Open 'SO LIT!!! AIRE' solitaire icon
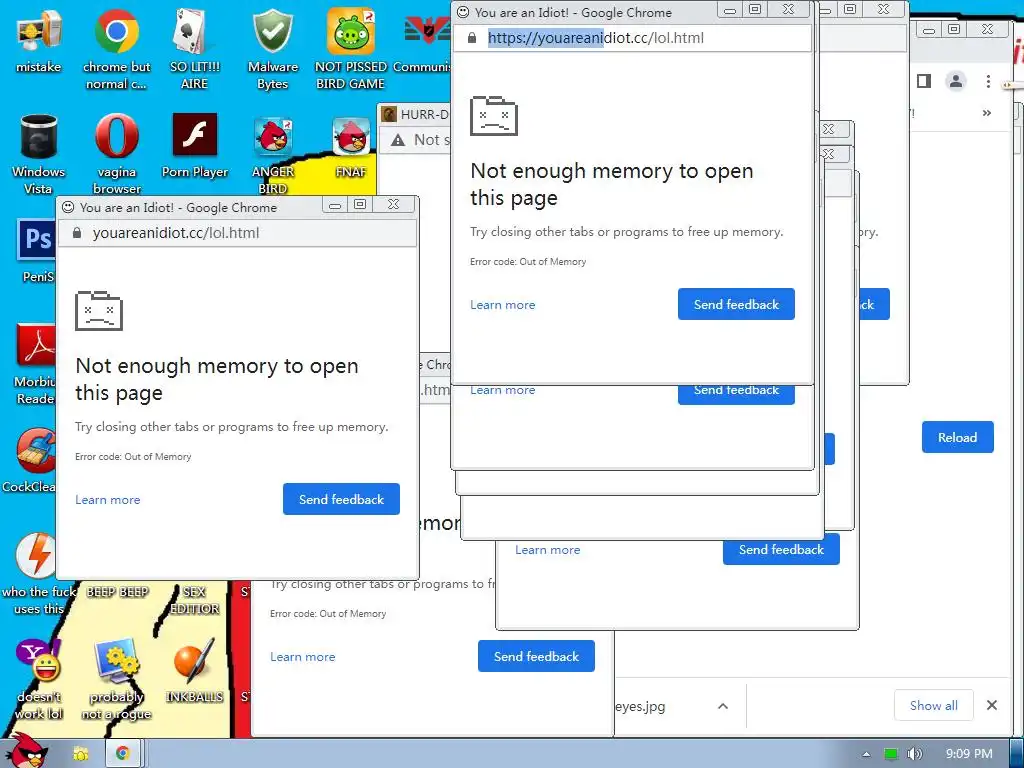The height and width of the screenshot is (768, 1024). coord(195,49)
